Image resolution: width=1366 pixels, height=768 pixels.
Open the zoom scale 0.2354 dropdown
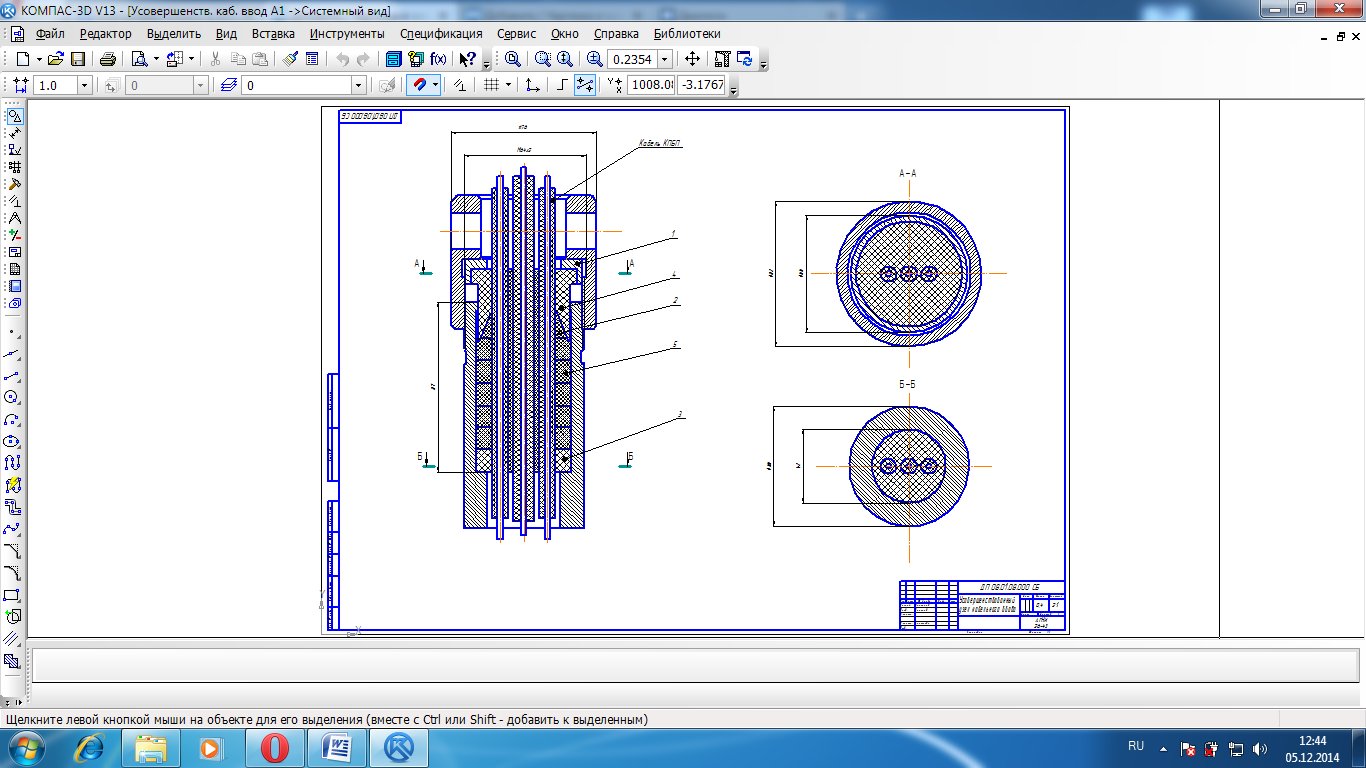664,60
